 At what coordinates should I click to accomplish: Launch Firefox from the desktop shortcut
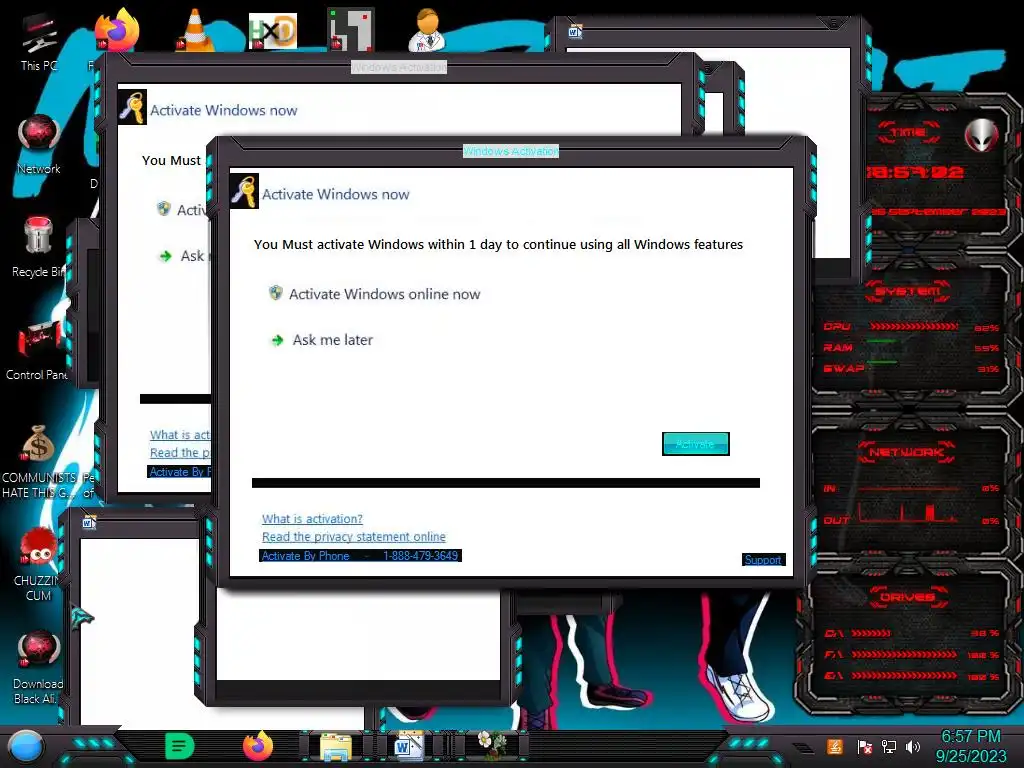[118, 29]
